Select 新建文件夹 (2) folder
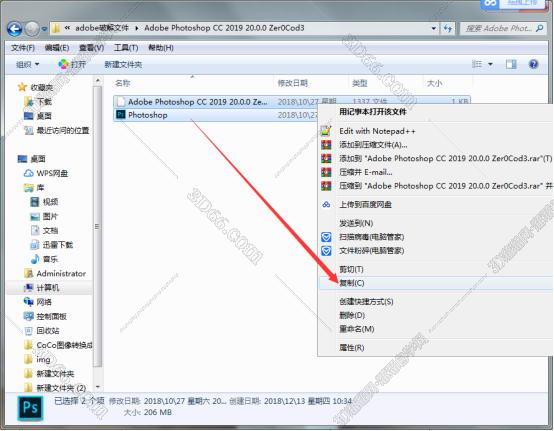Image resolution: width=554 pixels, height=431 pixels. pyautogui.click(x=55, y=388)
